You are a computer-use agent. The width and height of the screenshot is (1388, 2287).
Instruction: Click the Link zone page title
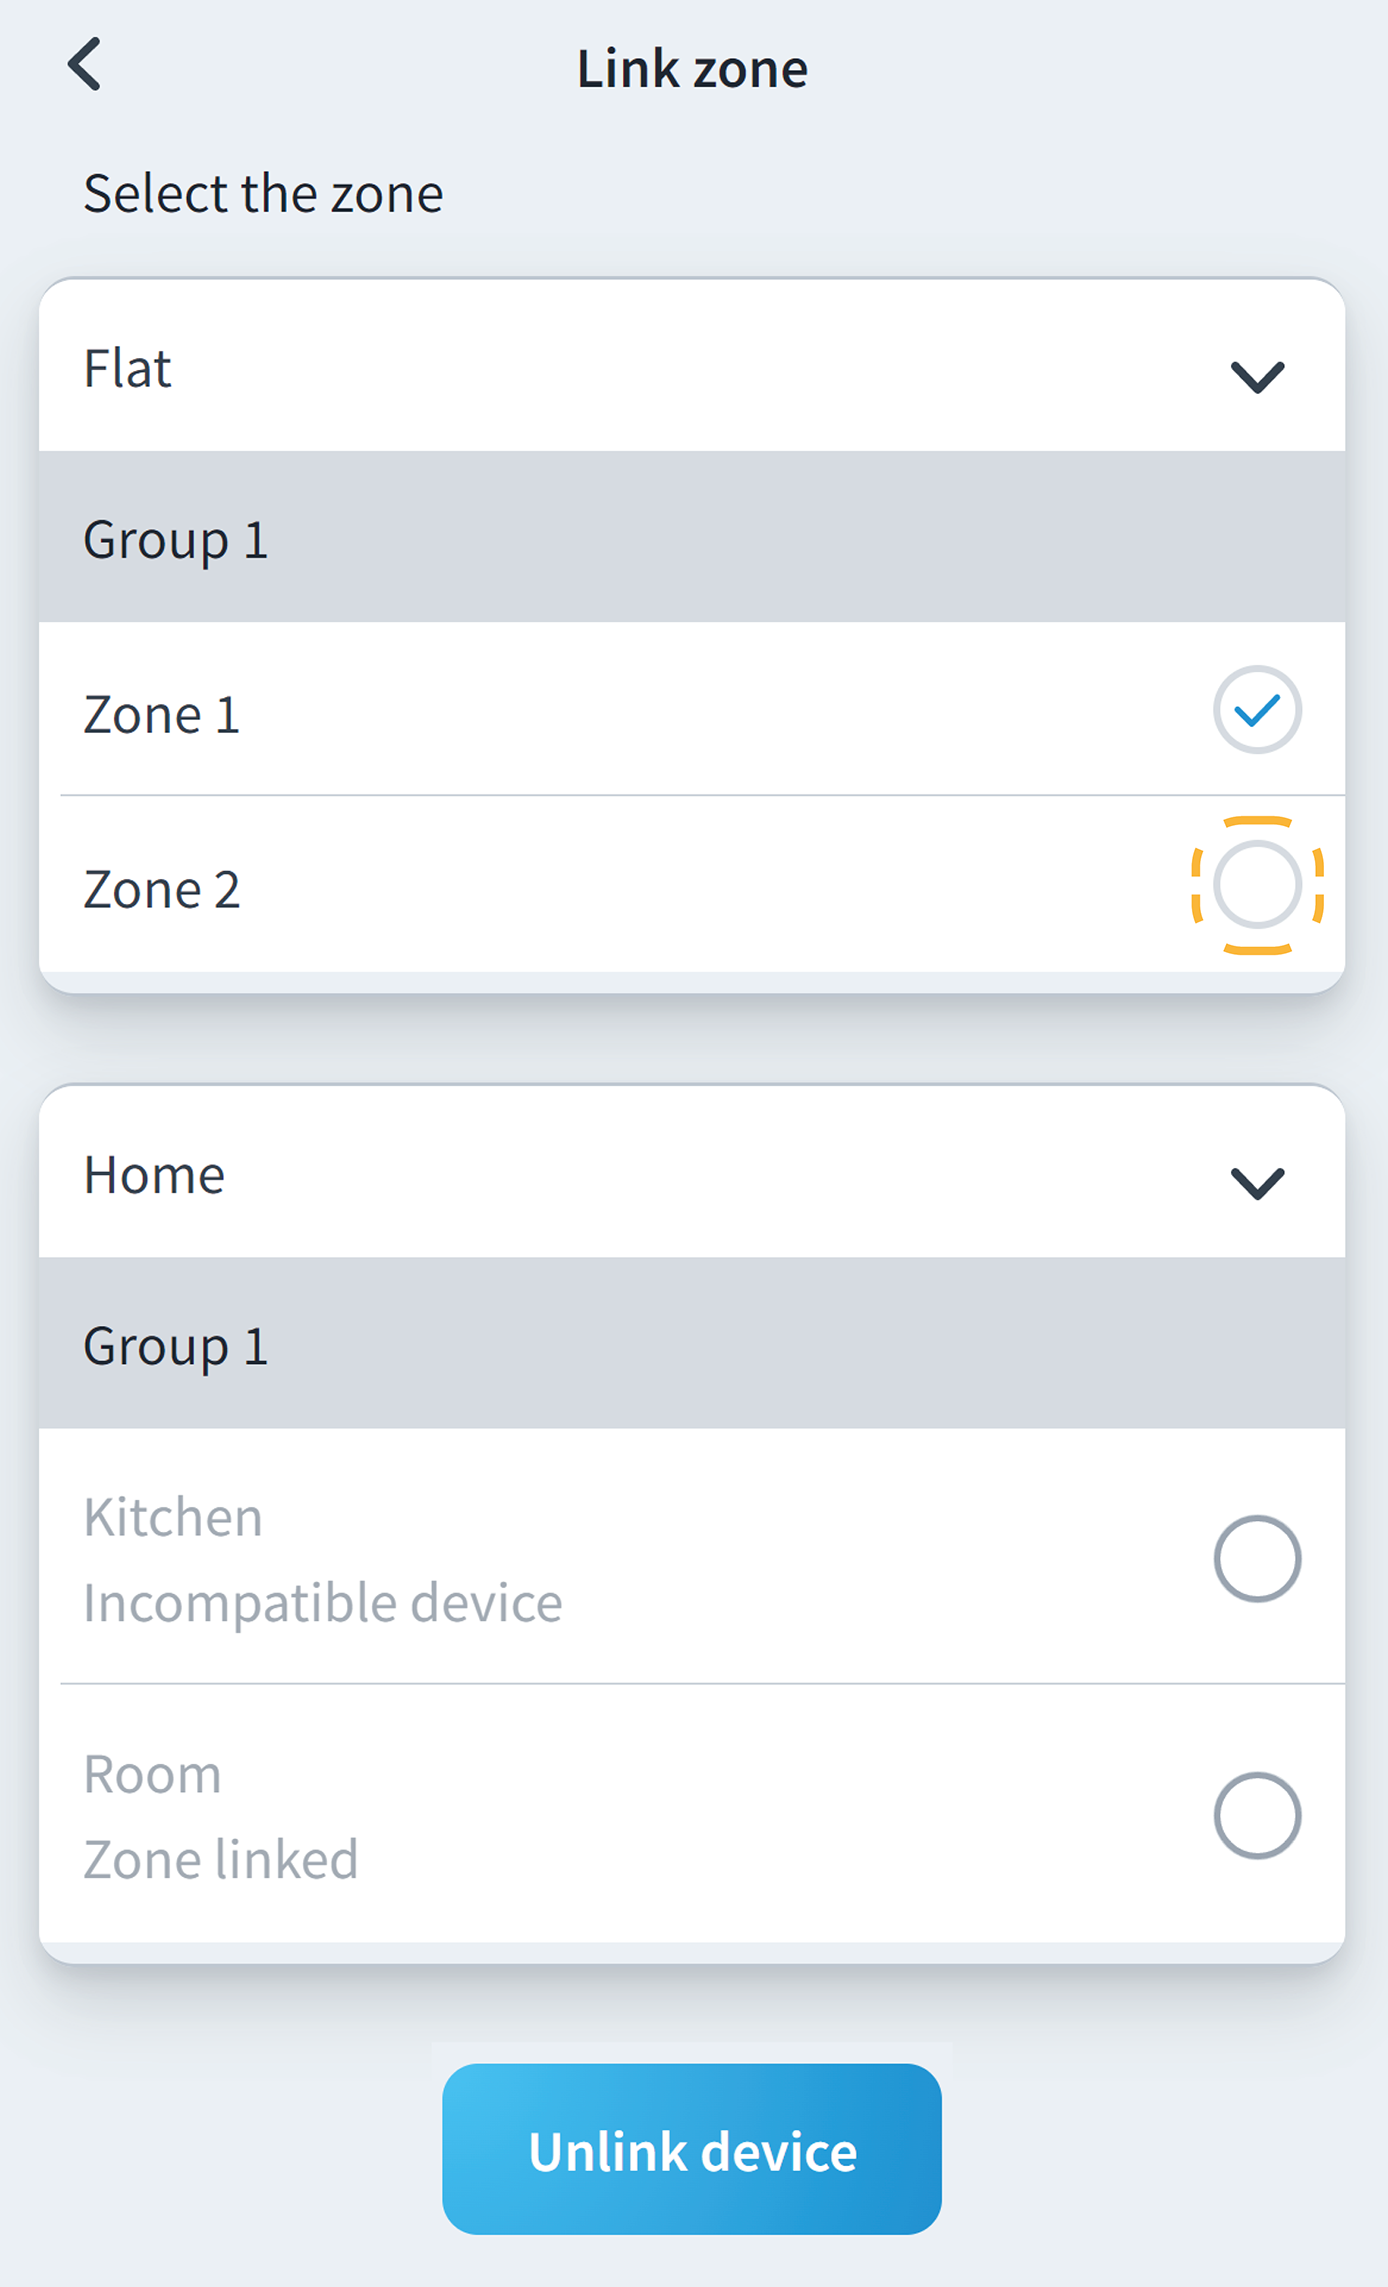(x=692, y=69)
